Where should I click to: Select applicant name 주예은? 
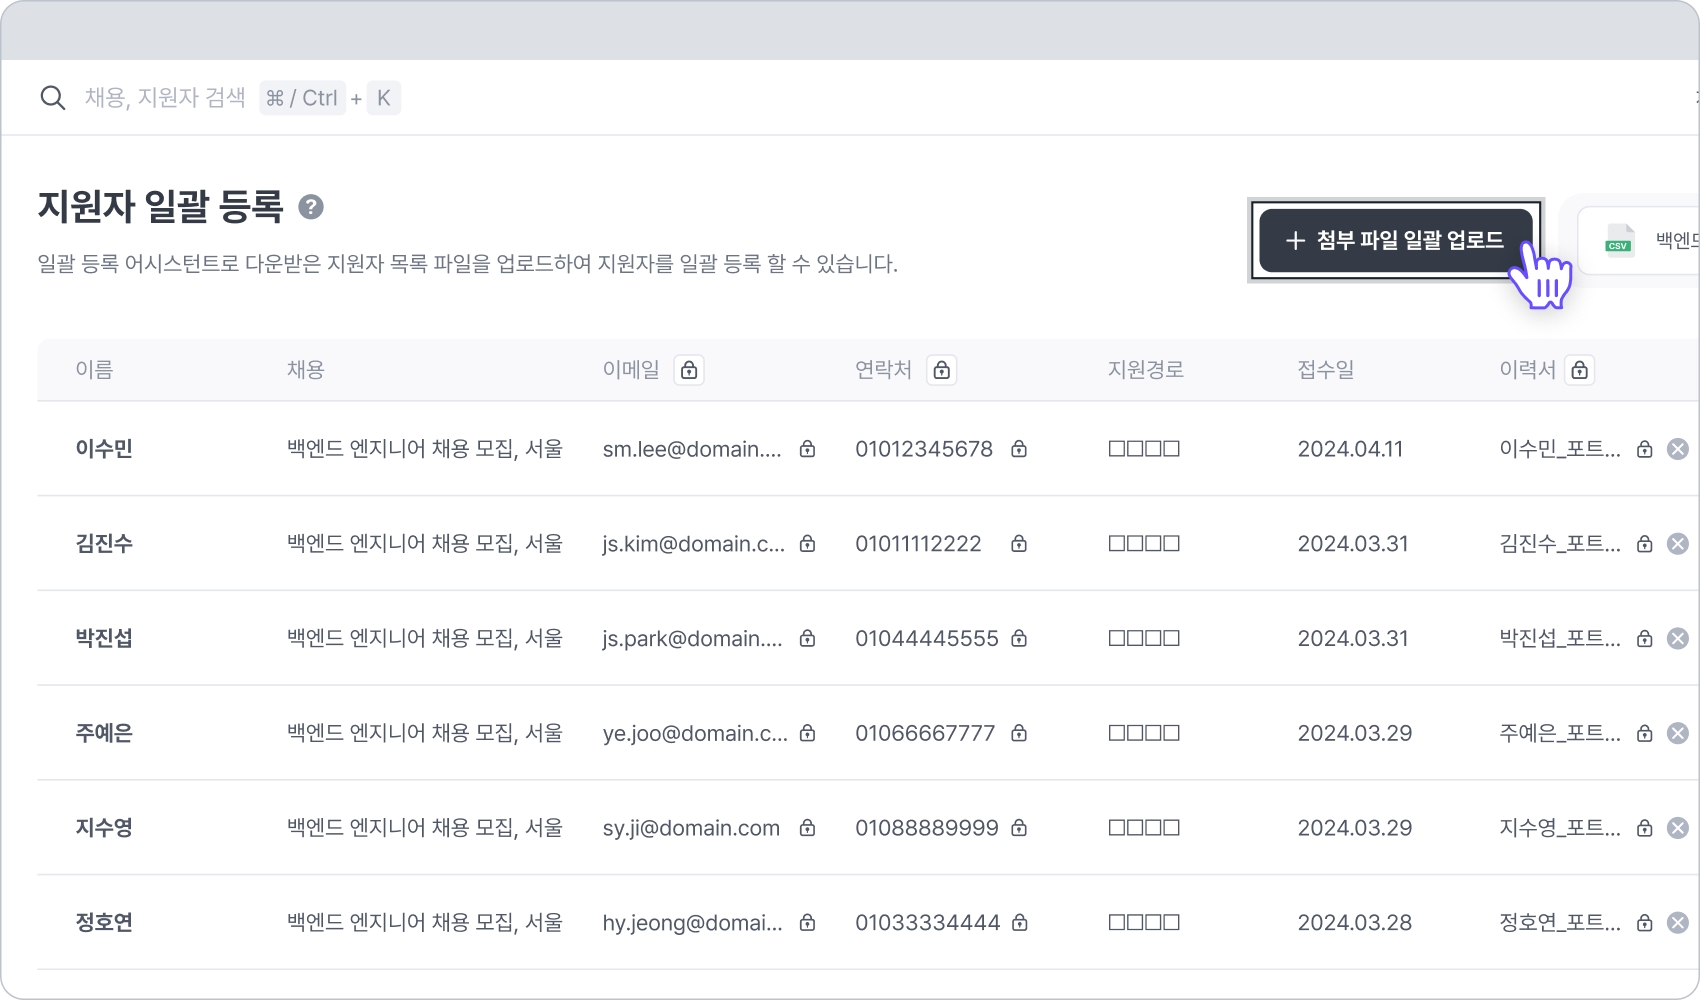104,733
